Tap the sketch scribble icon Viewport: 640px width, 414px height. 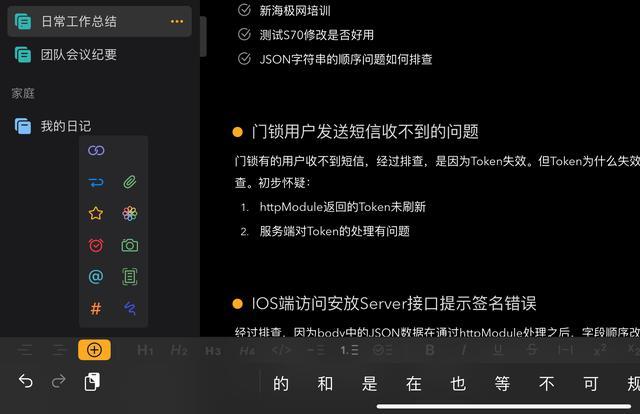(130, 308)
